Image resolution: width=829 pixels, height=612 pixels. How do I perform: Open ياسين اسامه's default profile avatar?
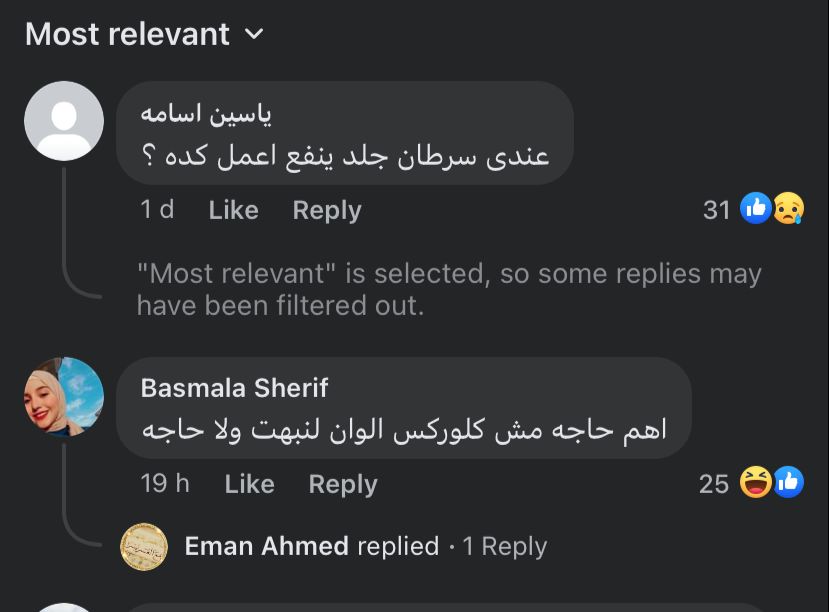point(64,121)
